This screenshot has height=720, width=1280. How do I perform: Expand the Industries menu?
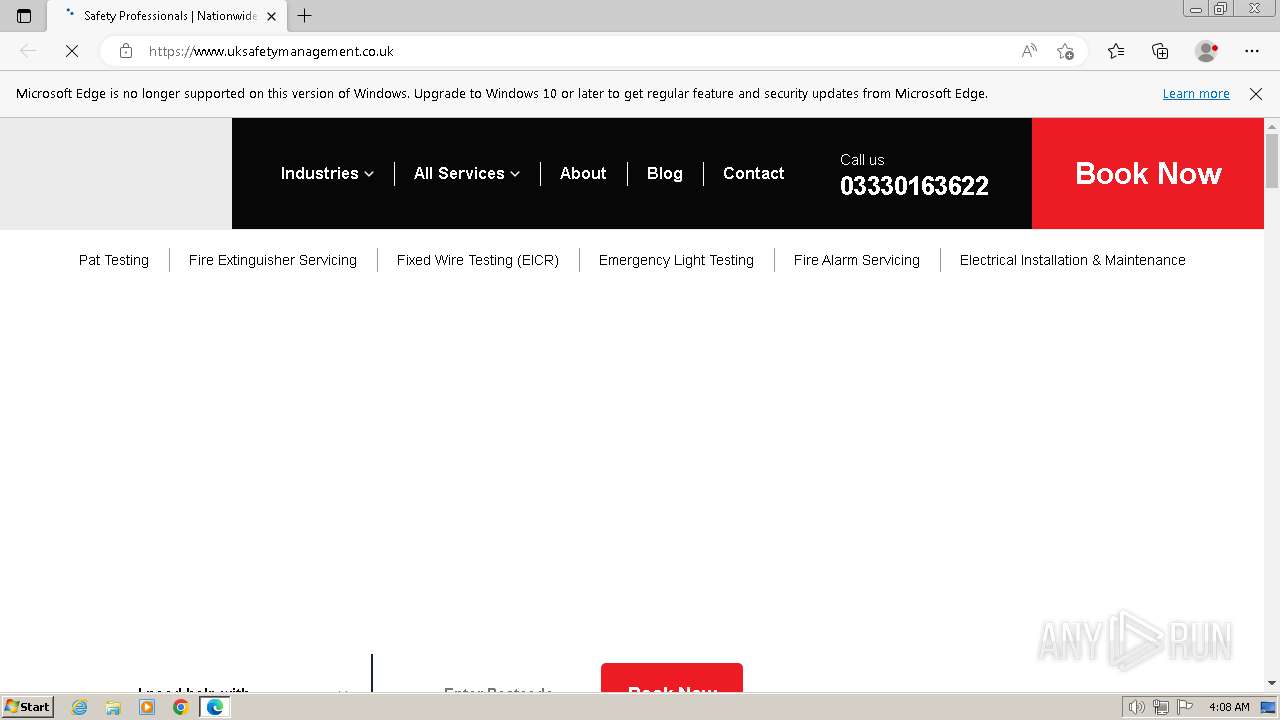tap(327, 173)
